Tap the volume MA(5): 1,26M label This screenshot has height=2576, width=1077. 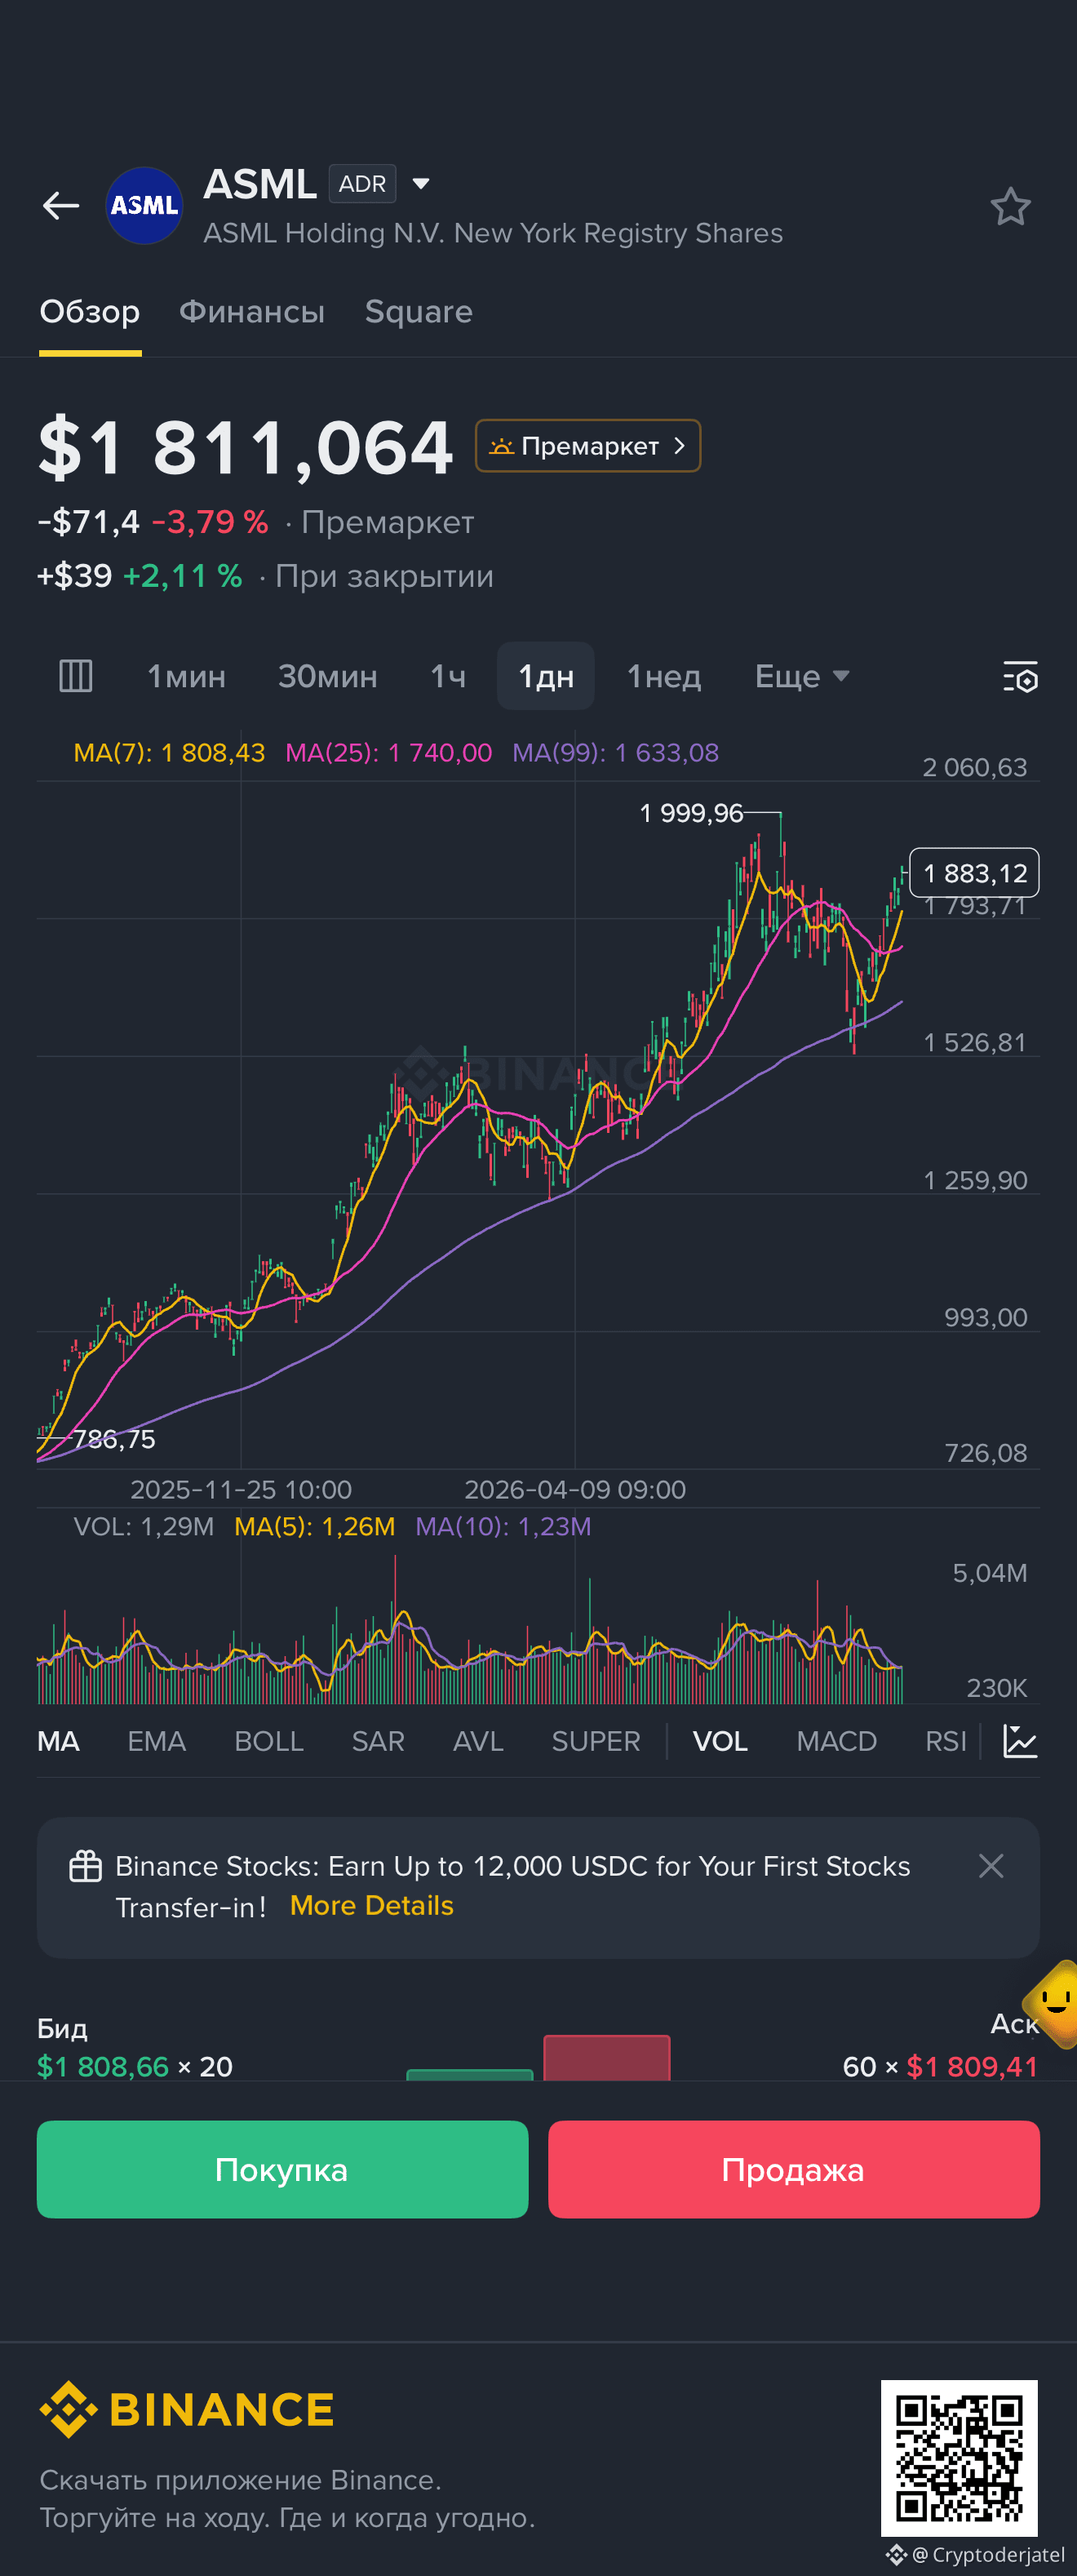[315, 1526]
